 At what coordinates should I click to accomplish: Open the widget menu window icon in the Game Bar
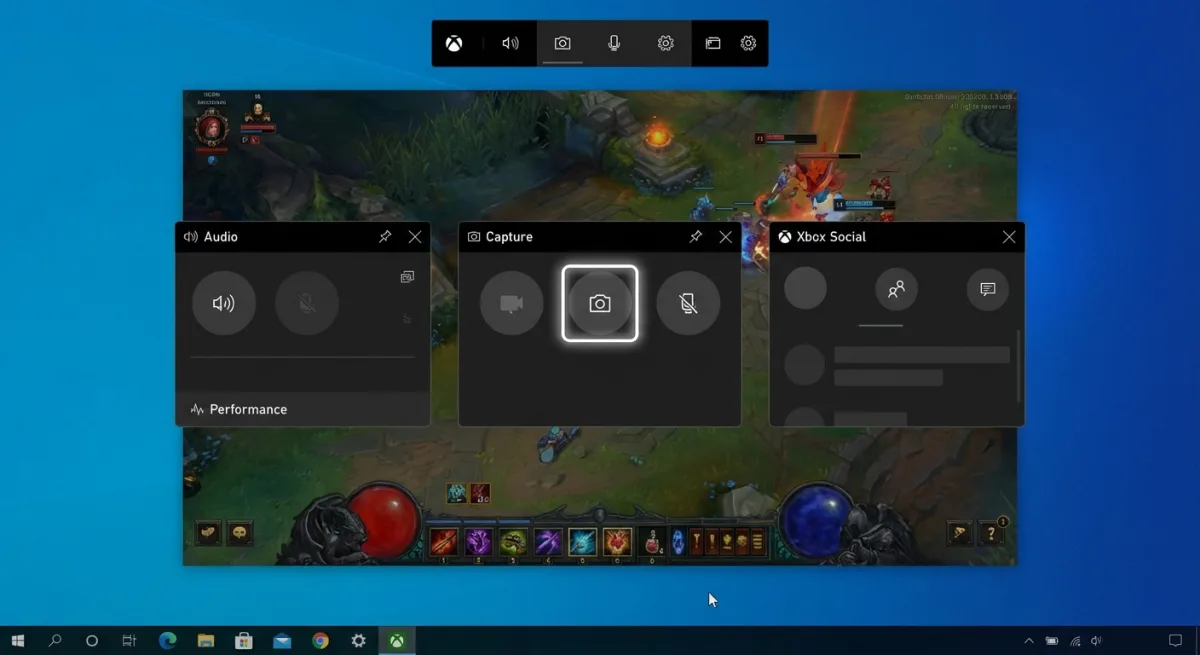pyautogui.click(x=713, y=43)
